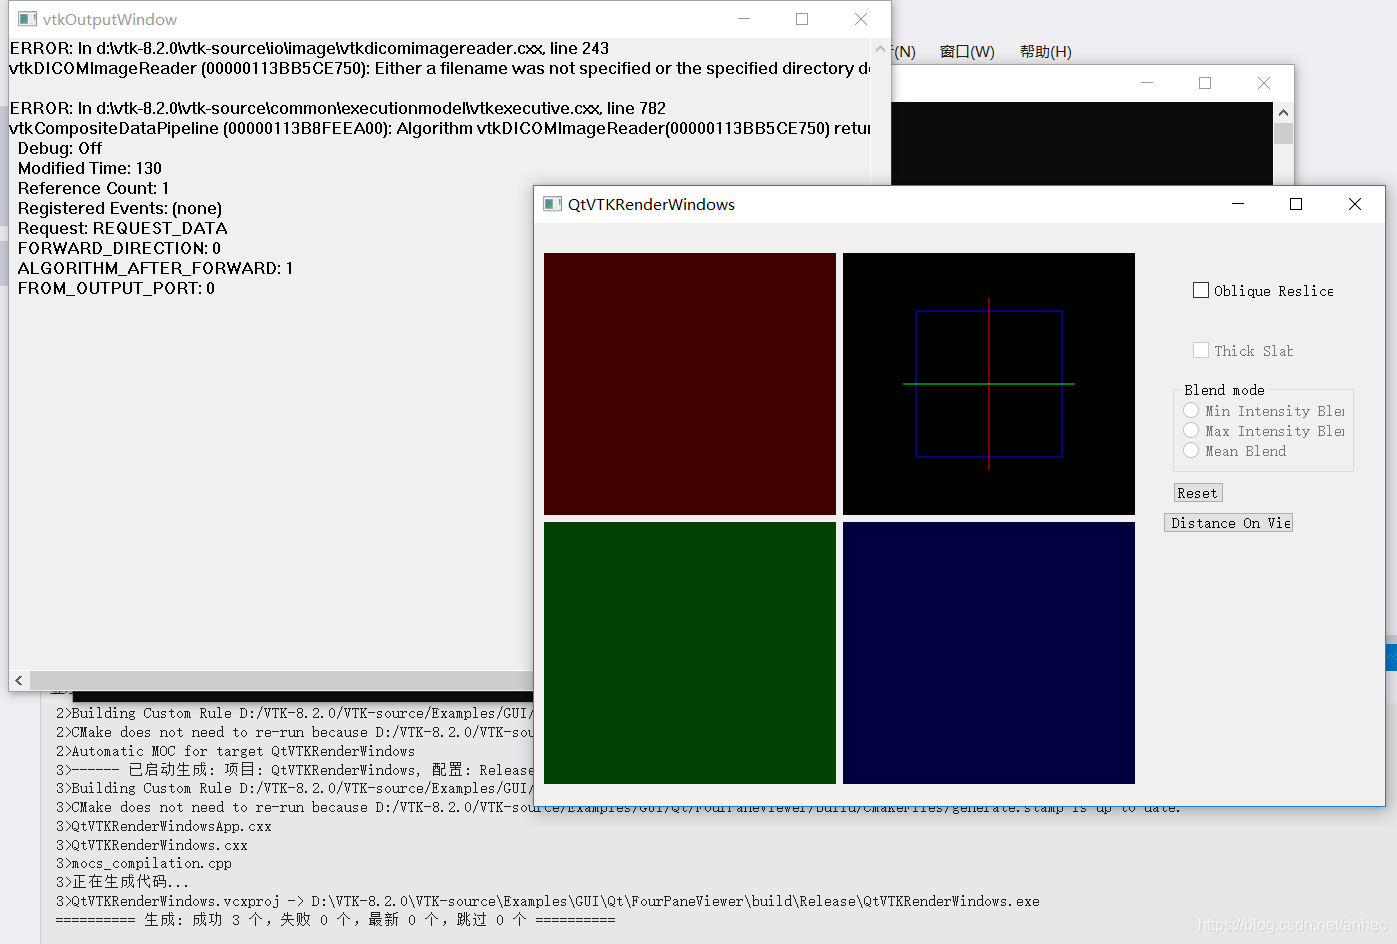The height and width of the screenshot is (944, 1397).
Task: Click the 'Blend mode' group label
Action: tap(1224, 390)
